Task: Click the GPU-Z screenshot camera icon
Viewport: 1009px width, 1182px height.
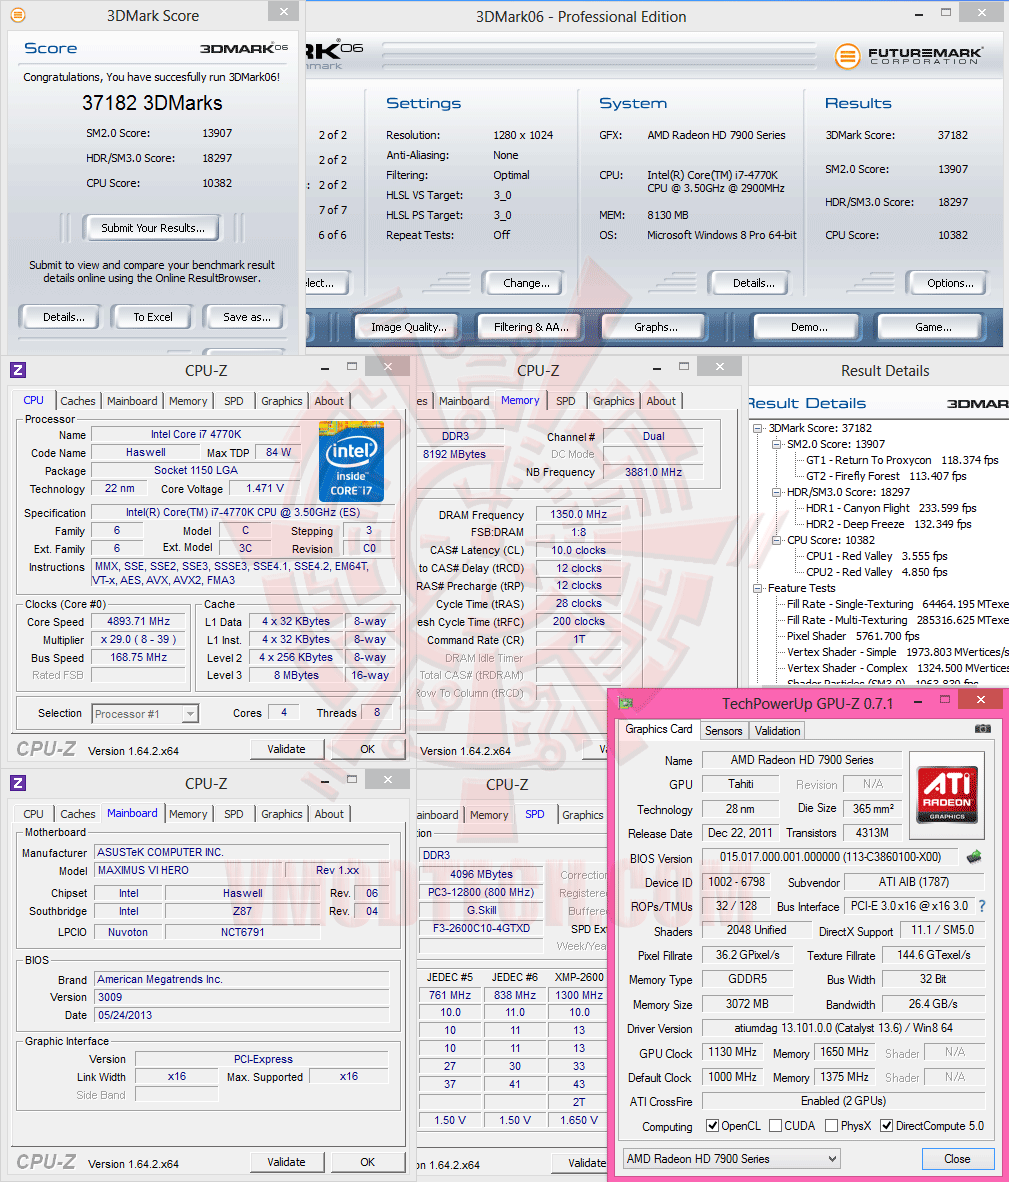Action: pos(983,729)
